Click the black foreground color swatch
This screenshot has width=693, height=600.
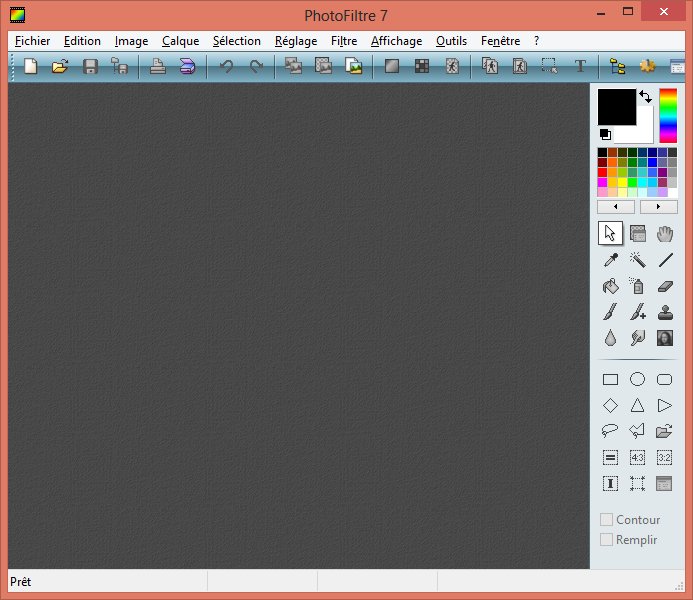point(616,107)
